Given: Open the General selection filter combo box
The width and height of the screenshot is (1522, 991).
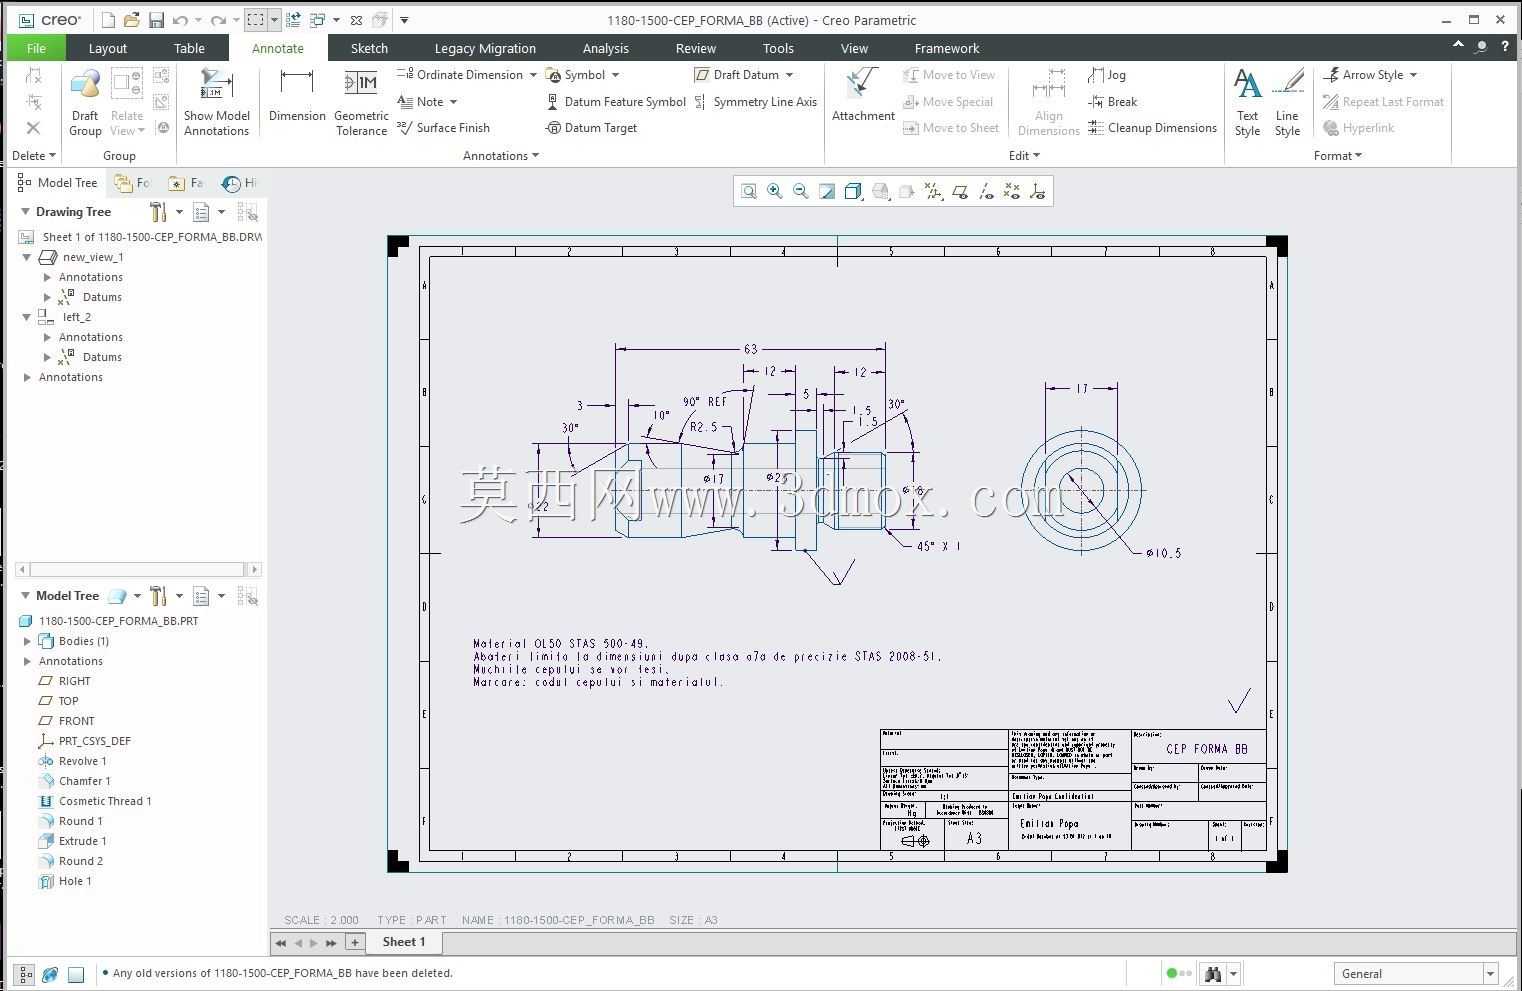Looking at the screenshot, I should pos(1415,973).
